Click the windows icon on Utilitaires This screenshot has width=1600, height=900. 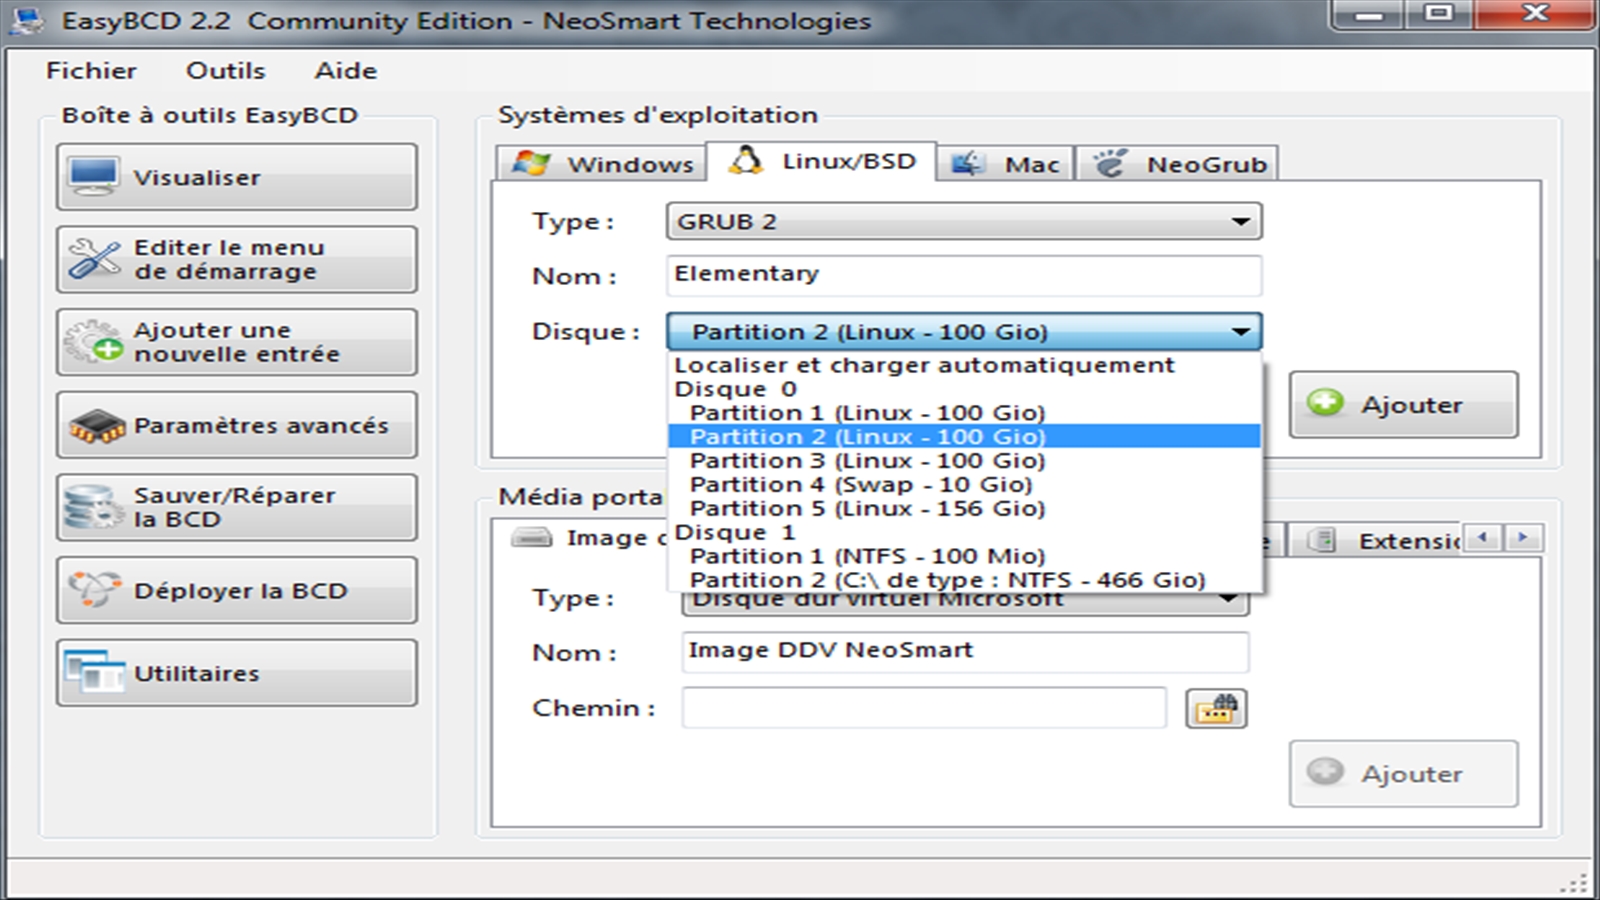(94, 671)
